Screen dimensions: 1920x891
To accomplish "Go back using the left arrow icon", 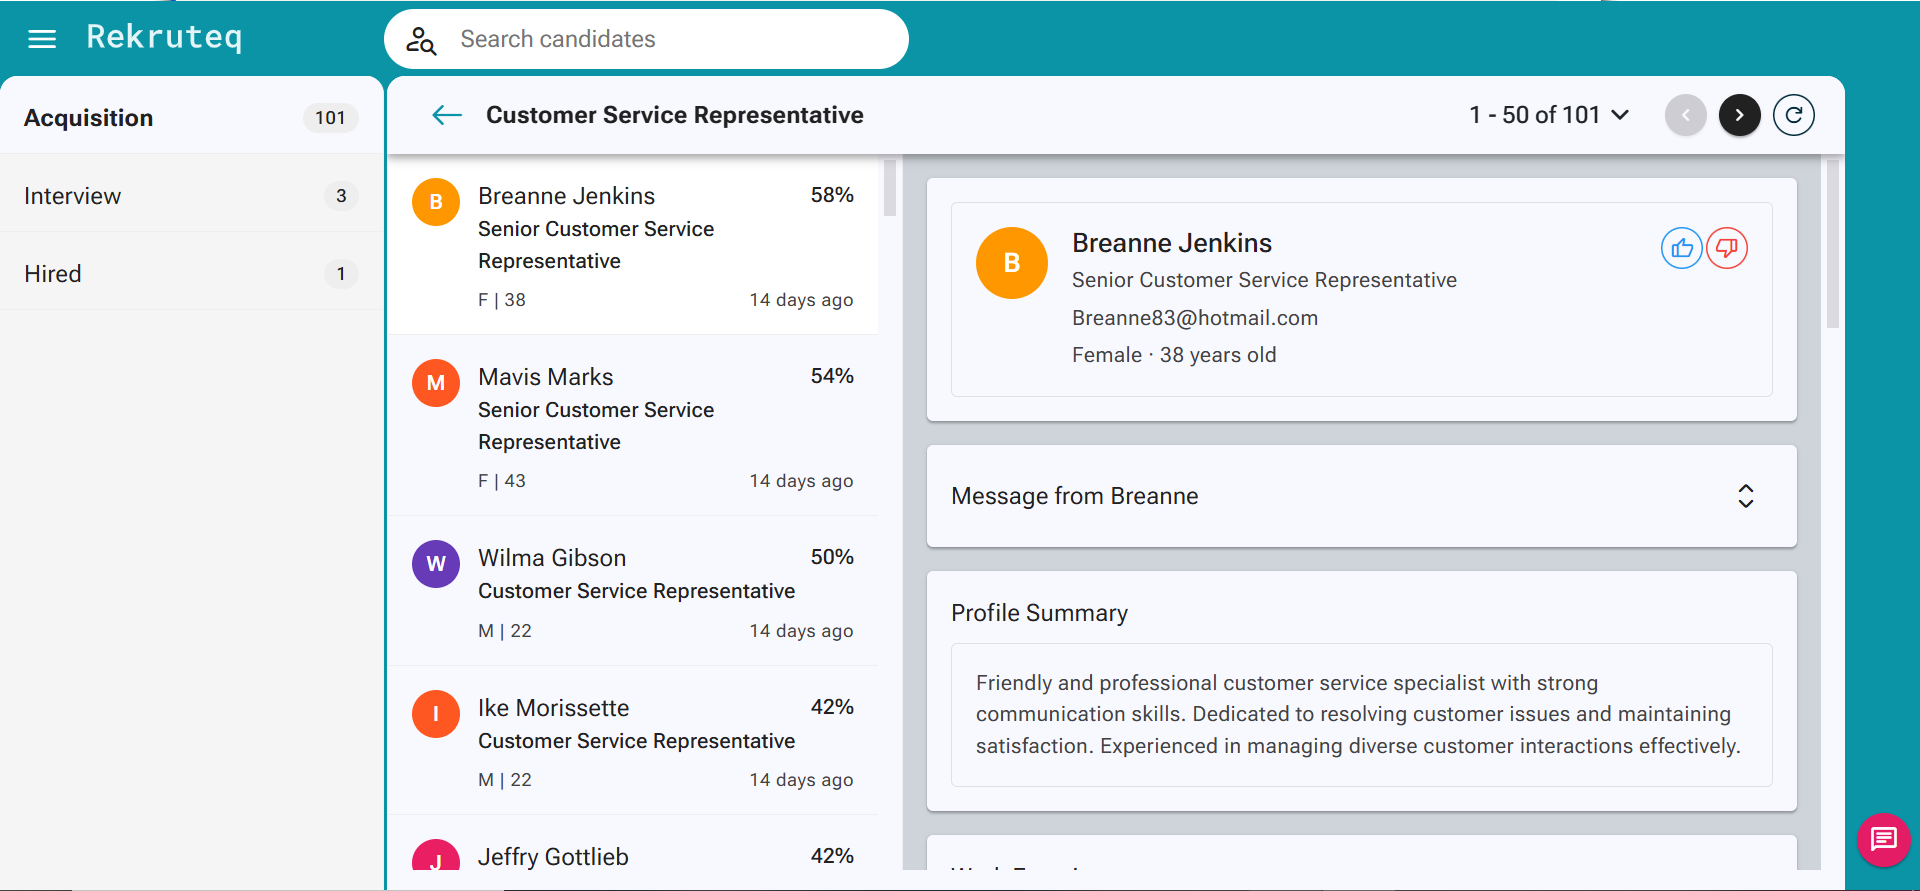I will (x=447, y=115).
